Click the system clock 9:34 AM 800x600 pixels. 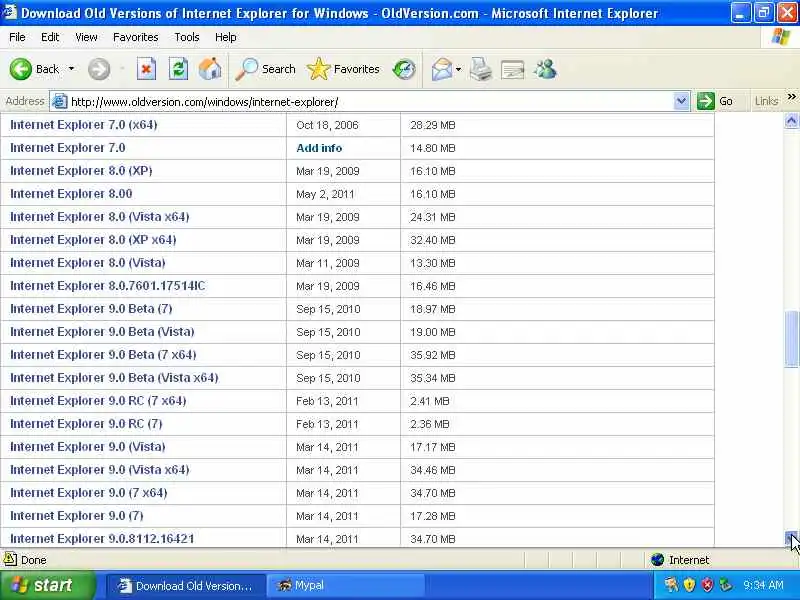pyautogui.click(x=763, y=585)
